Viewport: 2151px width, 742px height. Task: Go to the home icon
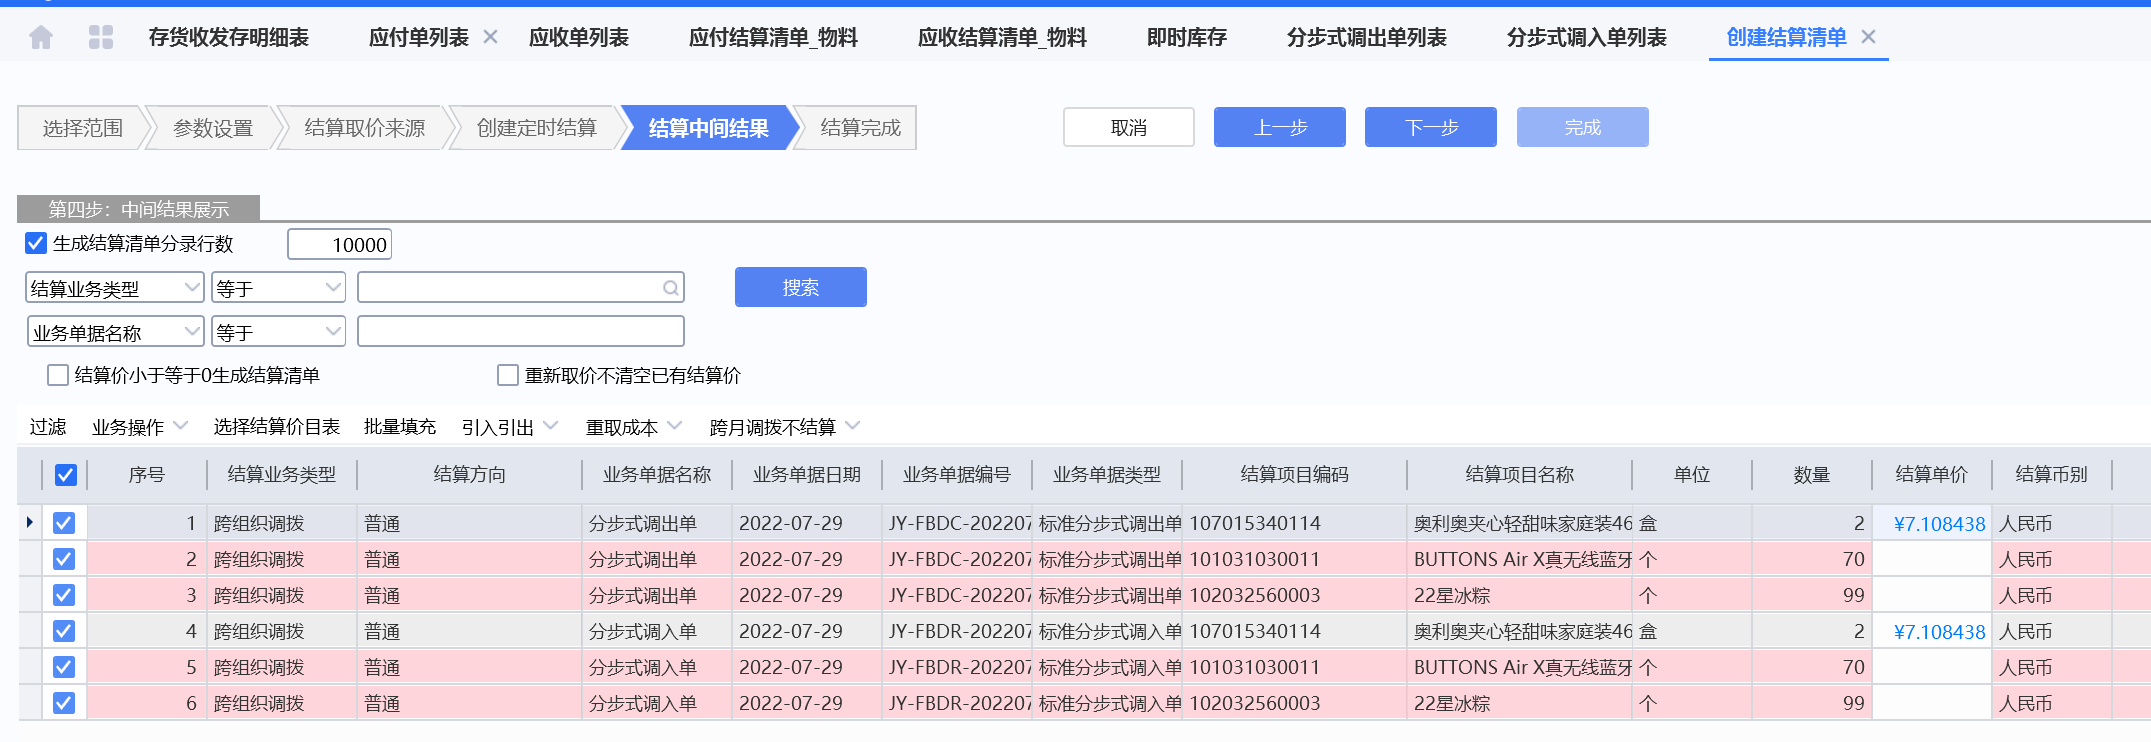point(41,38)
